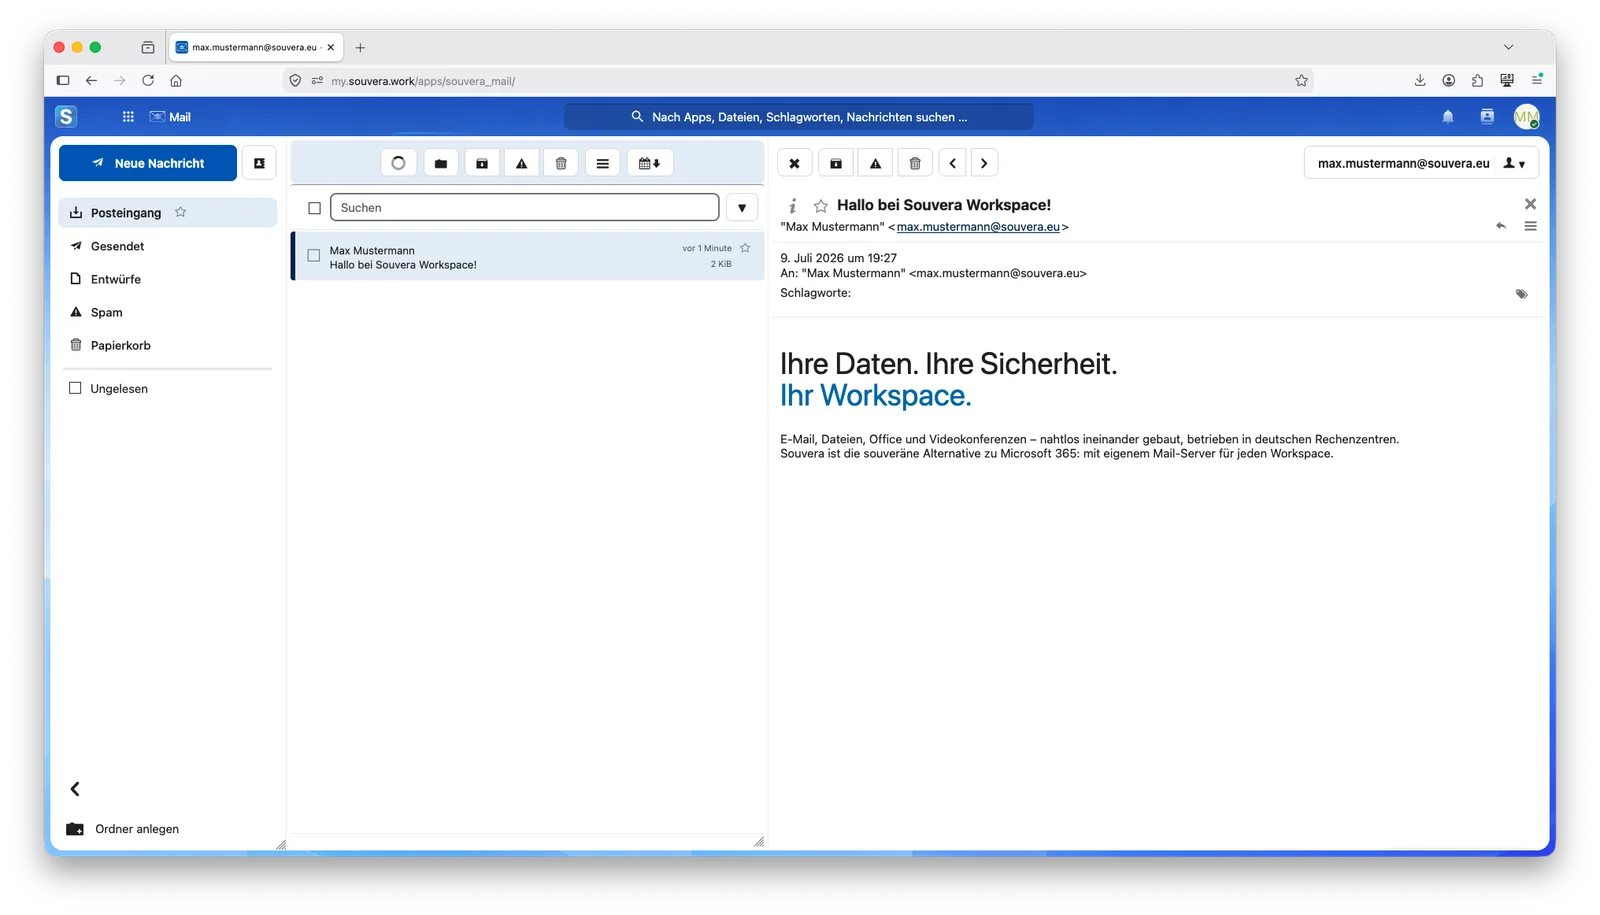This screenshot has height=915, width=1600.
Task: Open the contacts button next to Neue Nachricht
Action: click(x=259, y=163)
